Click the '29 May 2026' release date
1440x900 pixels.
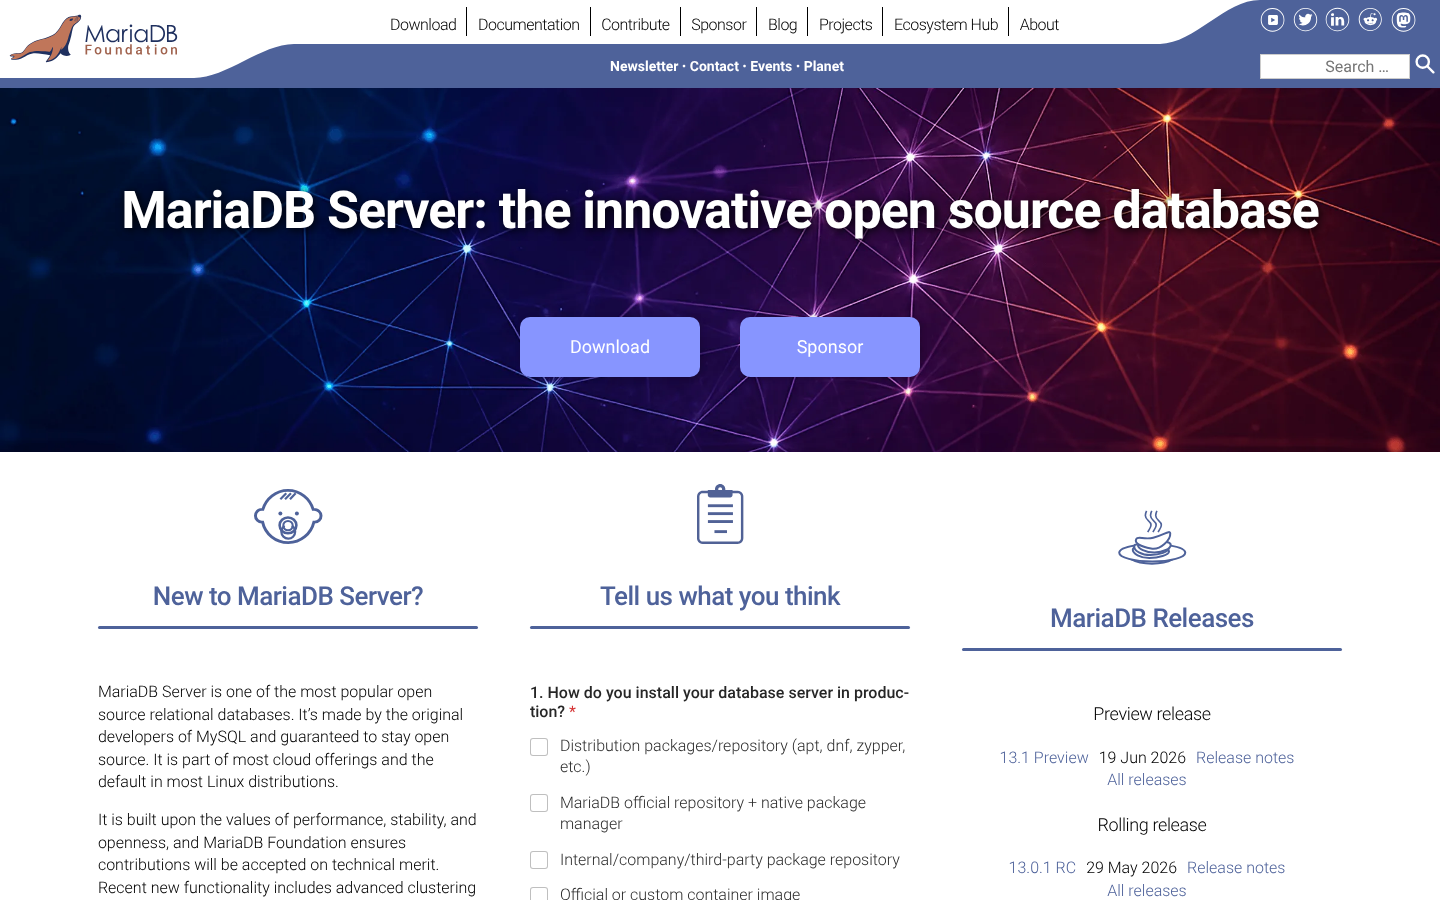(x=1131, y=868)
